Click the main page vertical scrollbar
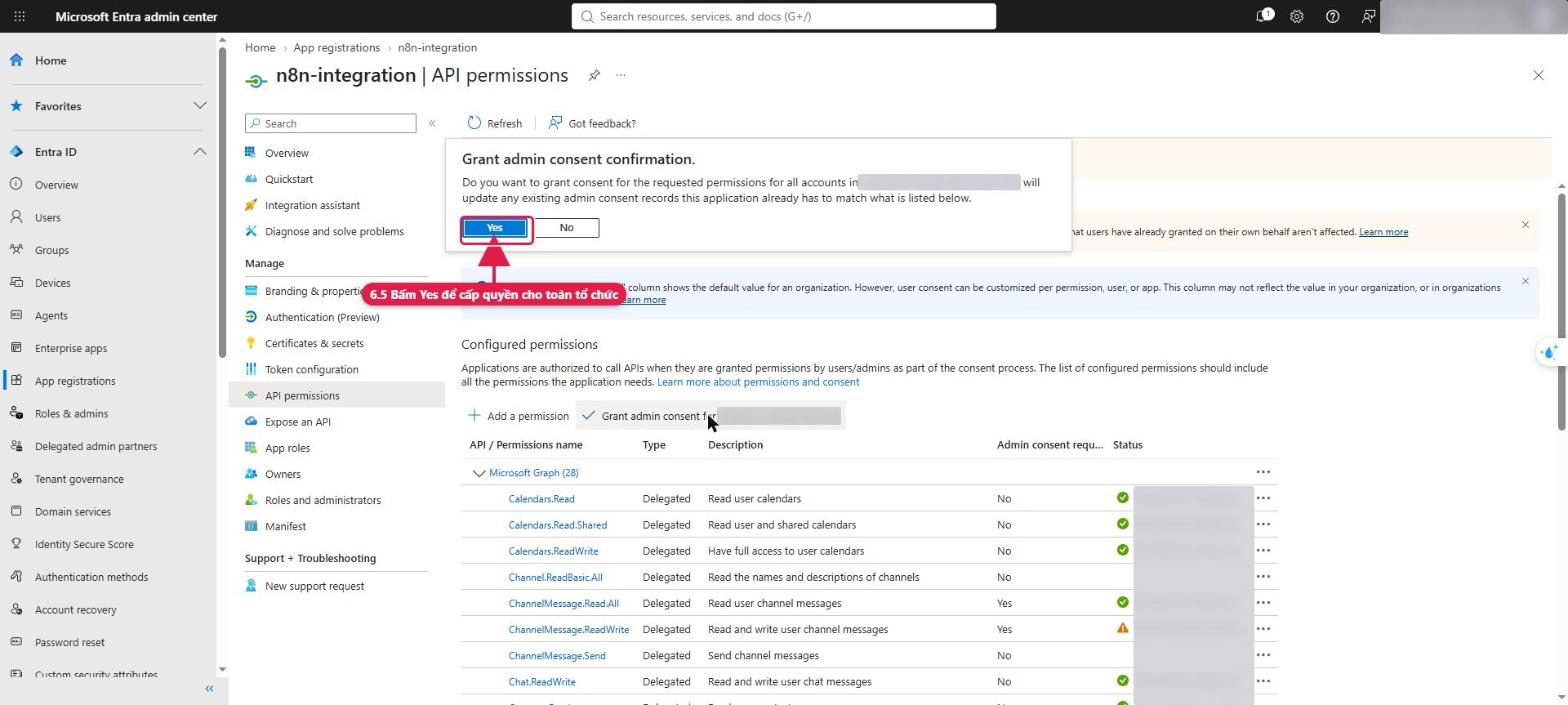The width and height of the screenshot is (1568, 705). pos(1562,311)
